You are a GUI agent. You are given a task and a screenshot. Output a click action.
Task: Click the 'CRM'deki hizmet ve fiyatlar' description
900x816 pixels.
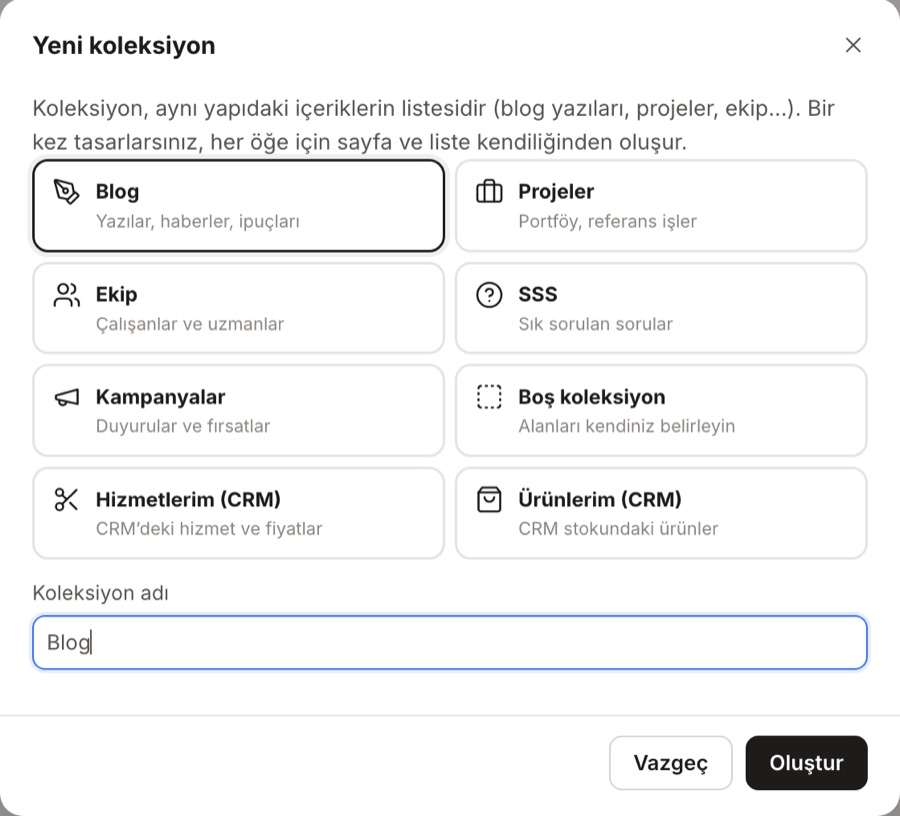point(209,529)
